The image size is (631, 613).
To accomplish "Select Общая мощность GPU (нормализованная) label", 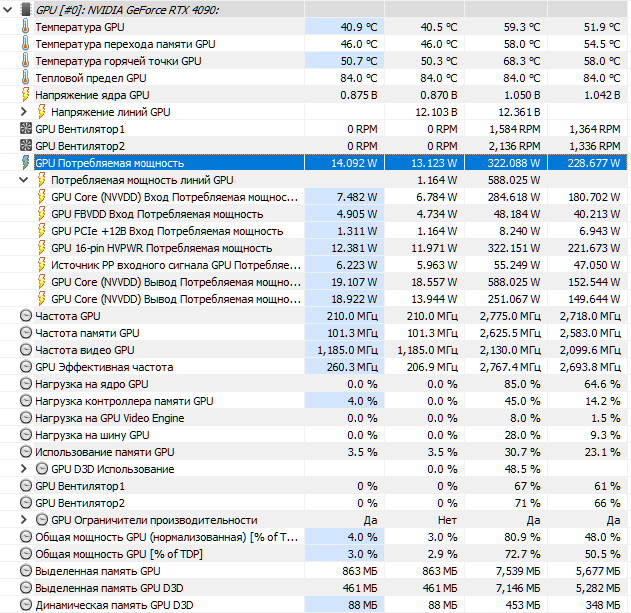I will (x=166, y=537).
